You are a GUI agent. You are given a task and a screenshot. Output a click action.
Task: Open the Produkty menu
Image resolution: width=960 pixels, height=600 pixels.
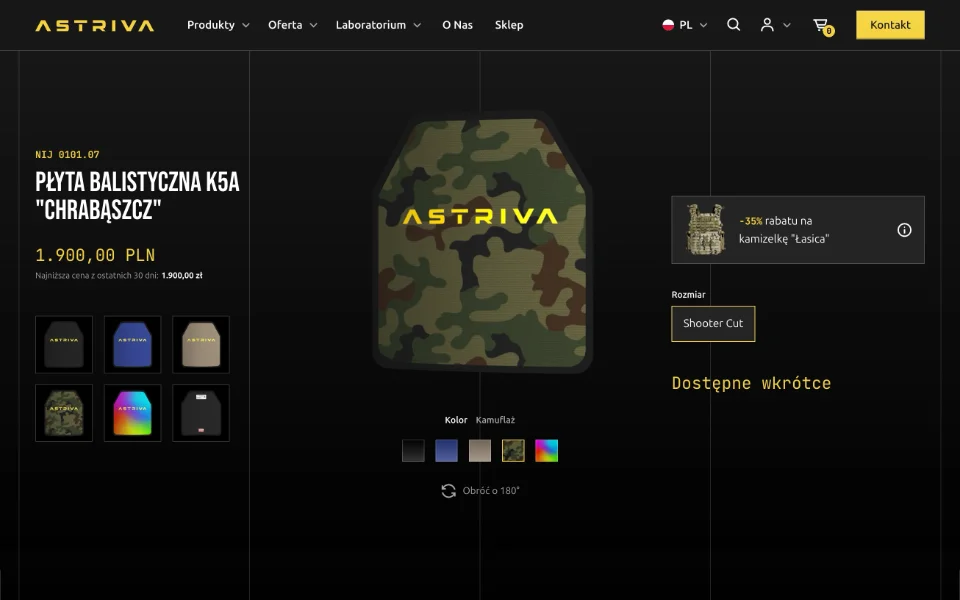coord(211,25)
